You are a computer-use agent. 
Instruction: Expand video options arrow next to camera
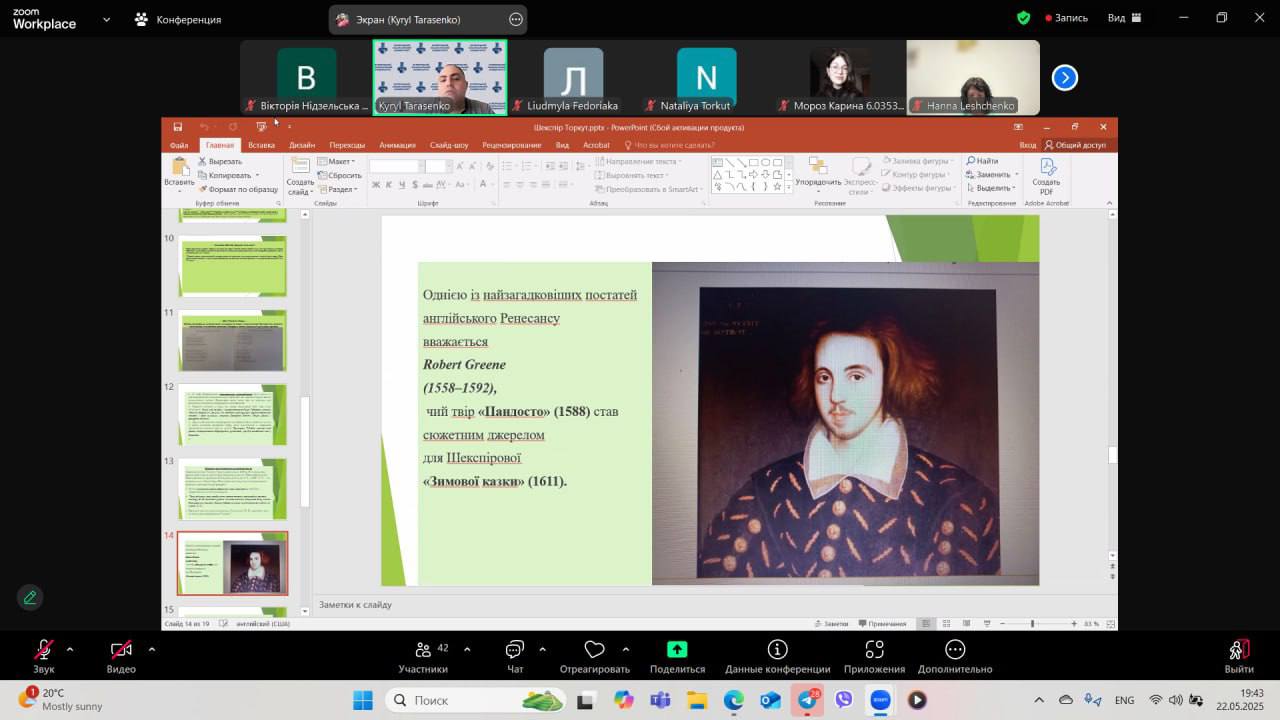152,649
